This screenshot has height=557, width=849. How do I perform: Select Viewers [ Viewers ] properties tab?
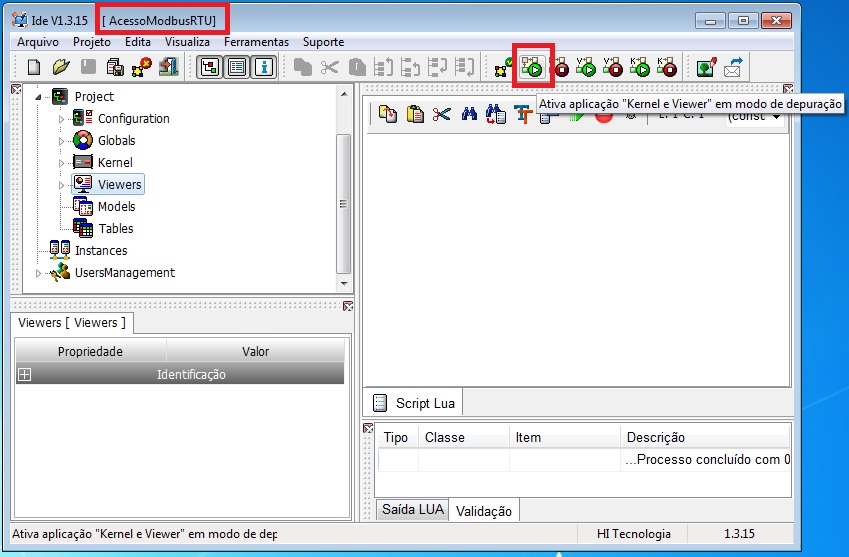[x=72, y=323]
